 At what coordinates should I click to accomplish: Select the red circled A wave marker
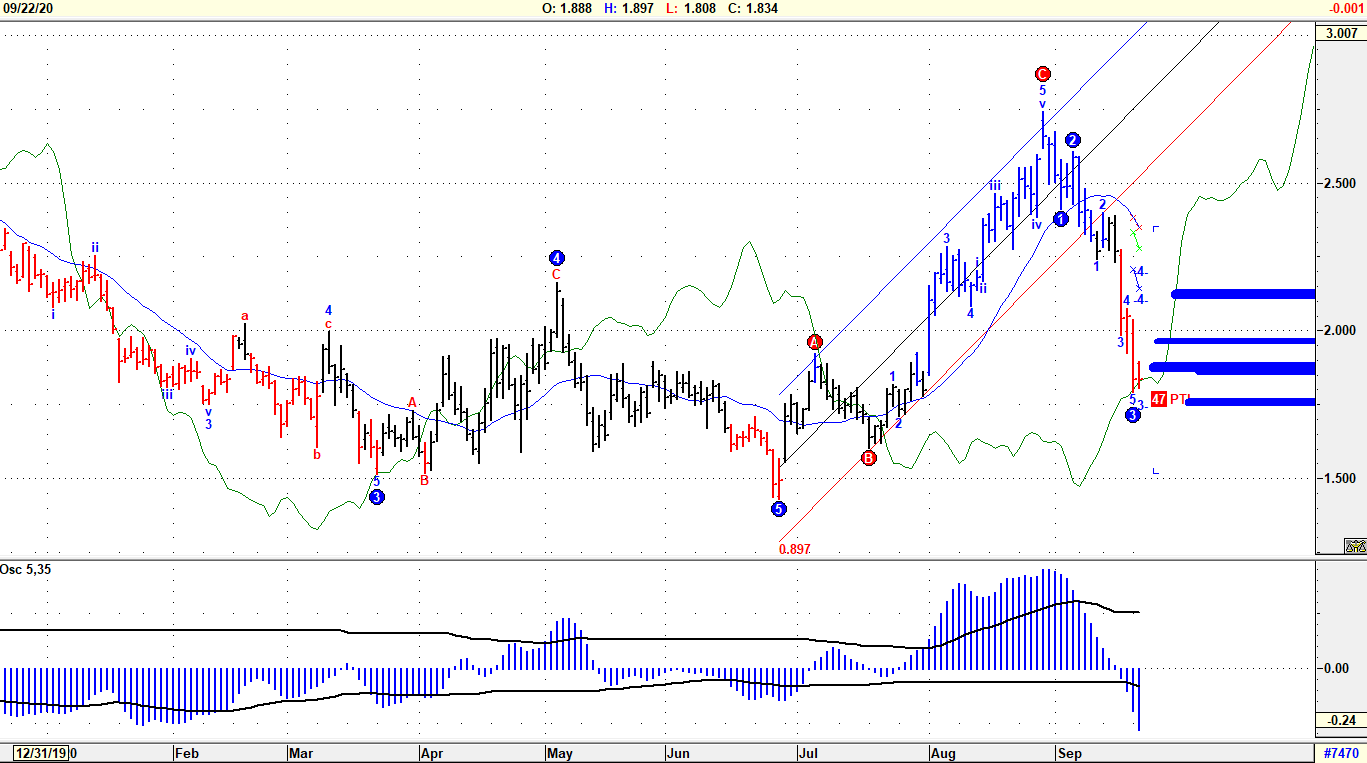click(814, 342)
